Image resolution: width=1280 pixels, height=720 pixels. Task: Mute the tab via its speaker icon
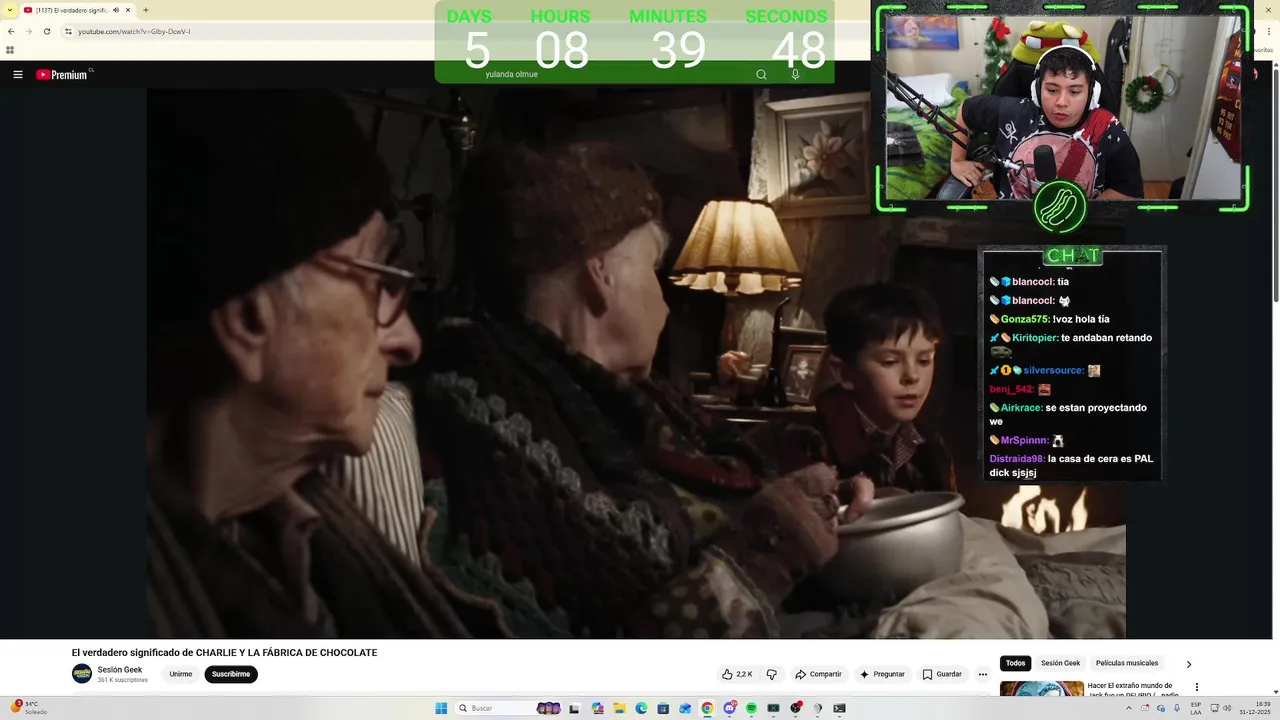coord(116,10)
